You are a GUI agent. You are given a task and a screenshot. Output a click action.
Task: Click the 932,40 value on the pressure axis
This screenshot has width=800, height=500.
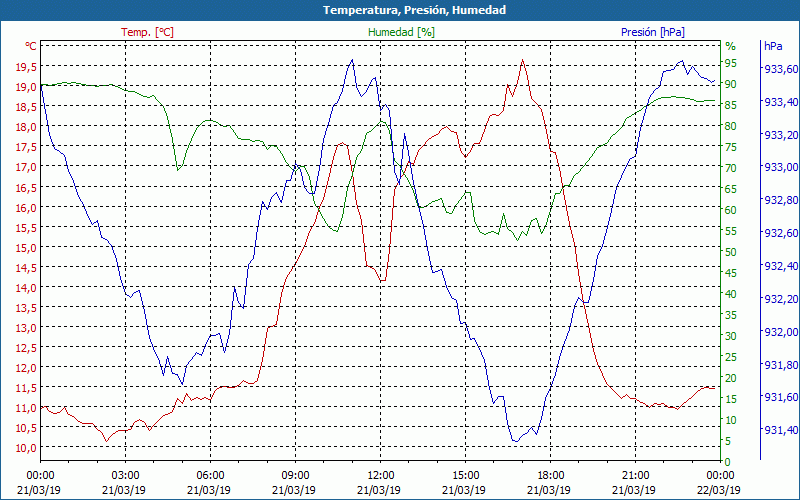pyautogui.click(x=781, y=266)
